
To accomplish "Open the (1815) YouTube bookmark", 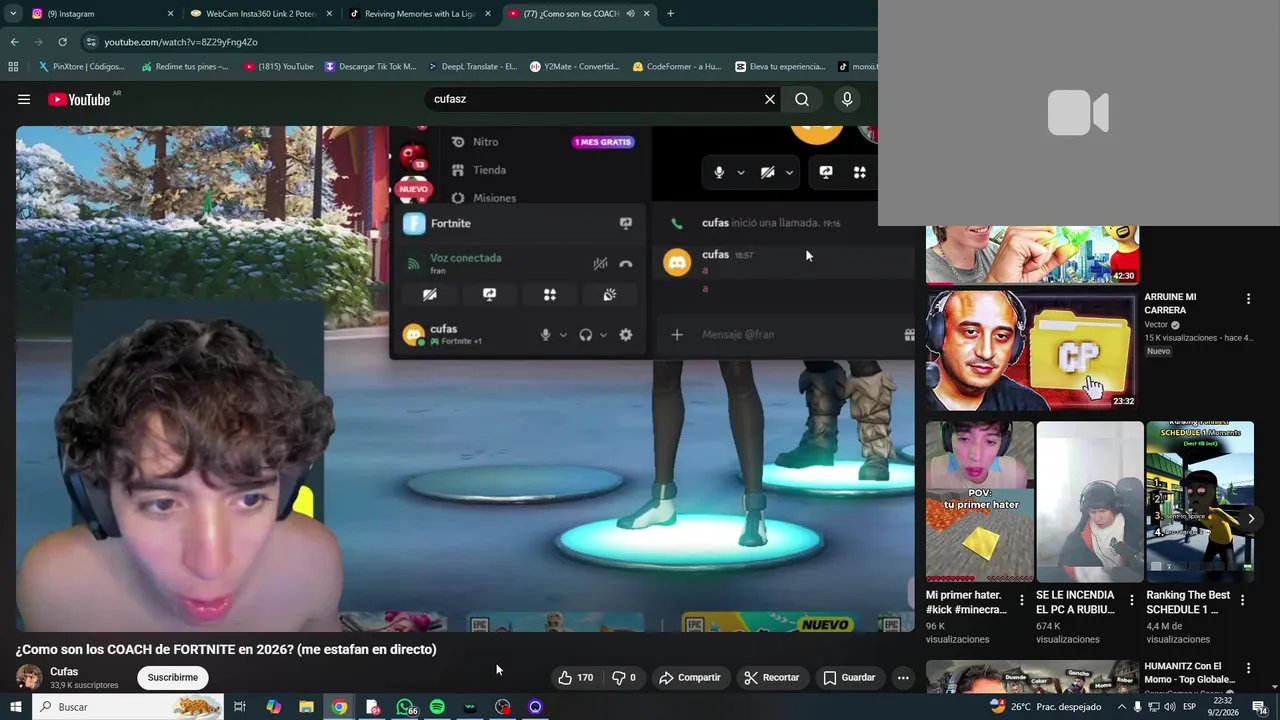I will click(279, 67).
